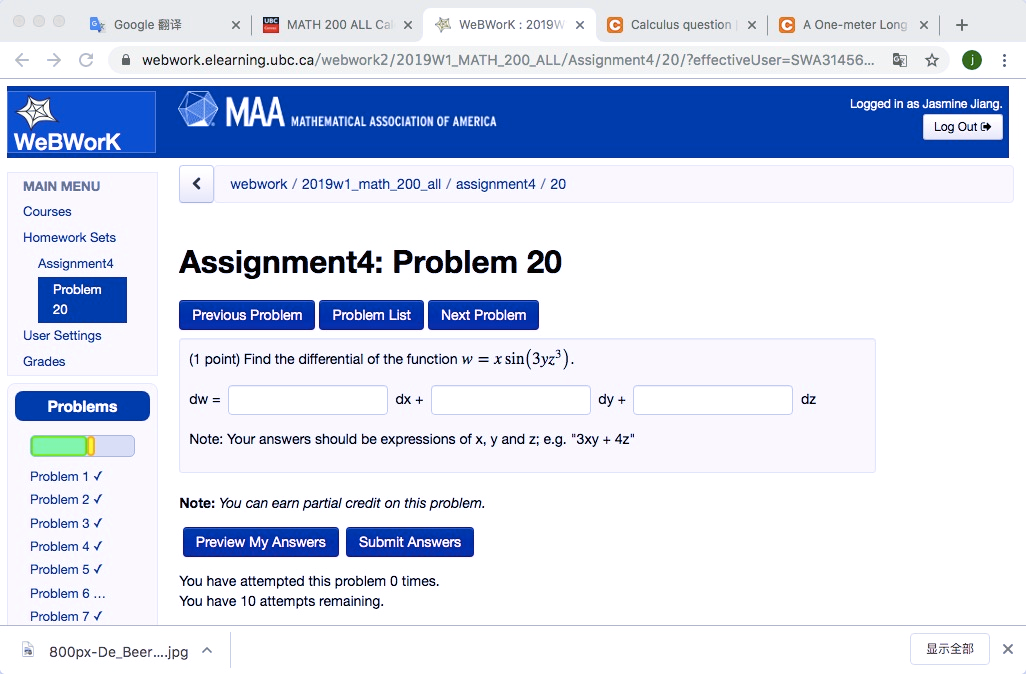Click the breadcrumb back chevron above the problem
The height and width of the screenshot is (674, 1026).
click(x=196, y=183)
